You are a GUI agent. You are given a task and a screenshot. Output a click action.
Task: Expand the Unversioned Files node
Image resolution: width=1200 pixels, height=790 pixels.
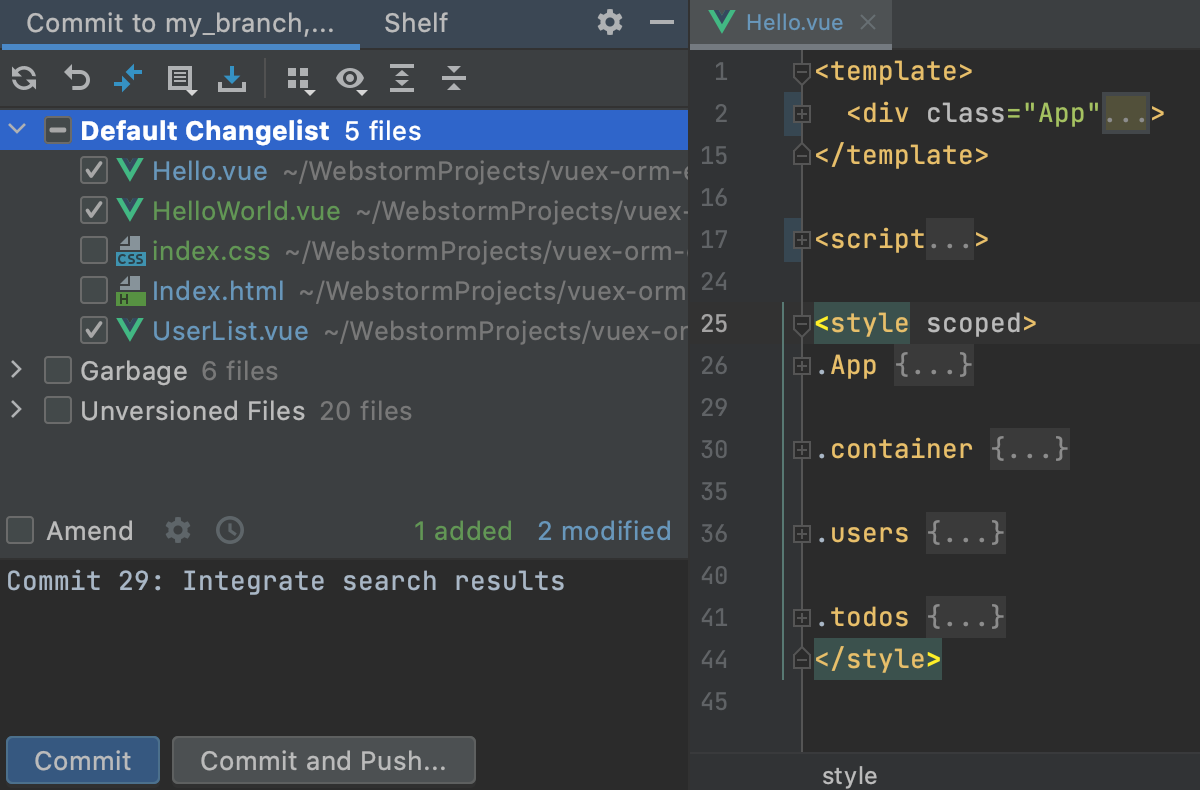click(x=16, y=410)
